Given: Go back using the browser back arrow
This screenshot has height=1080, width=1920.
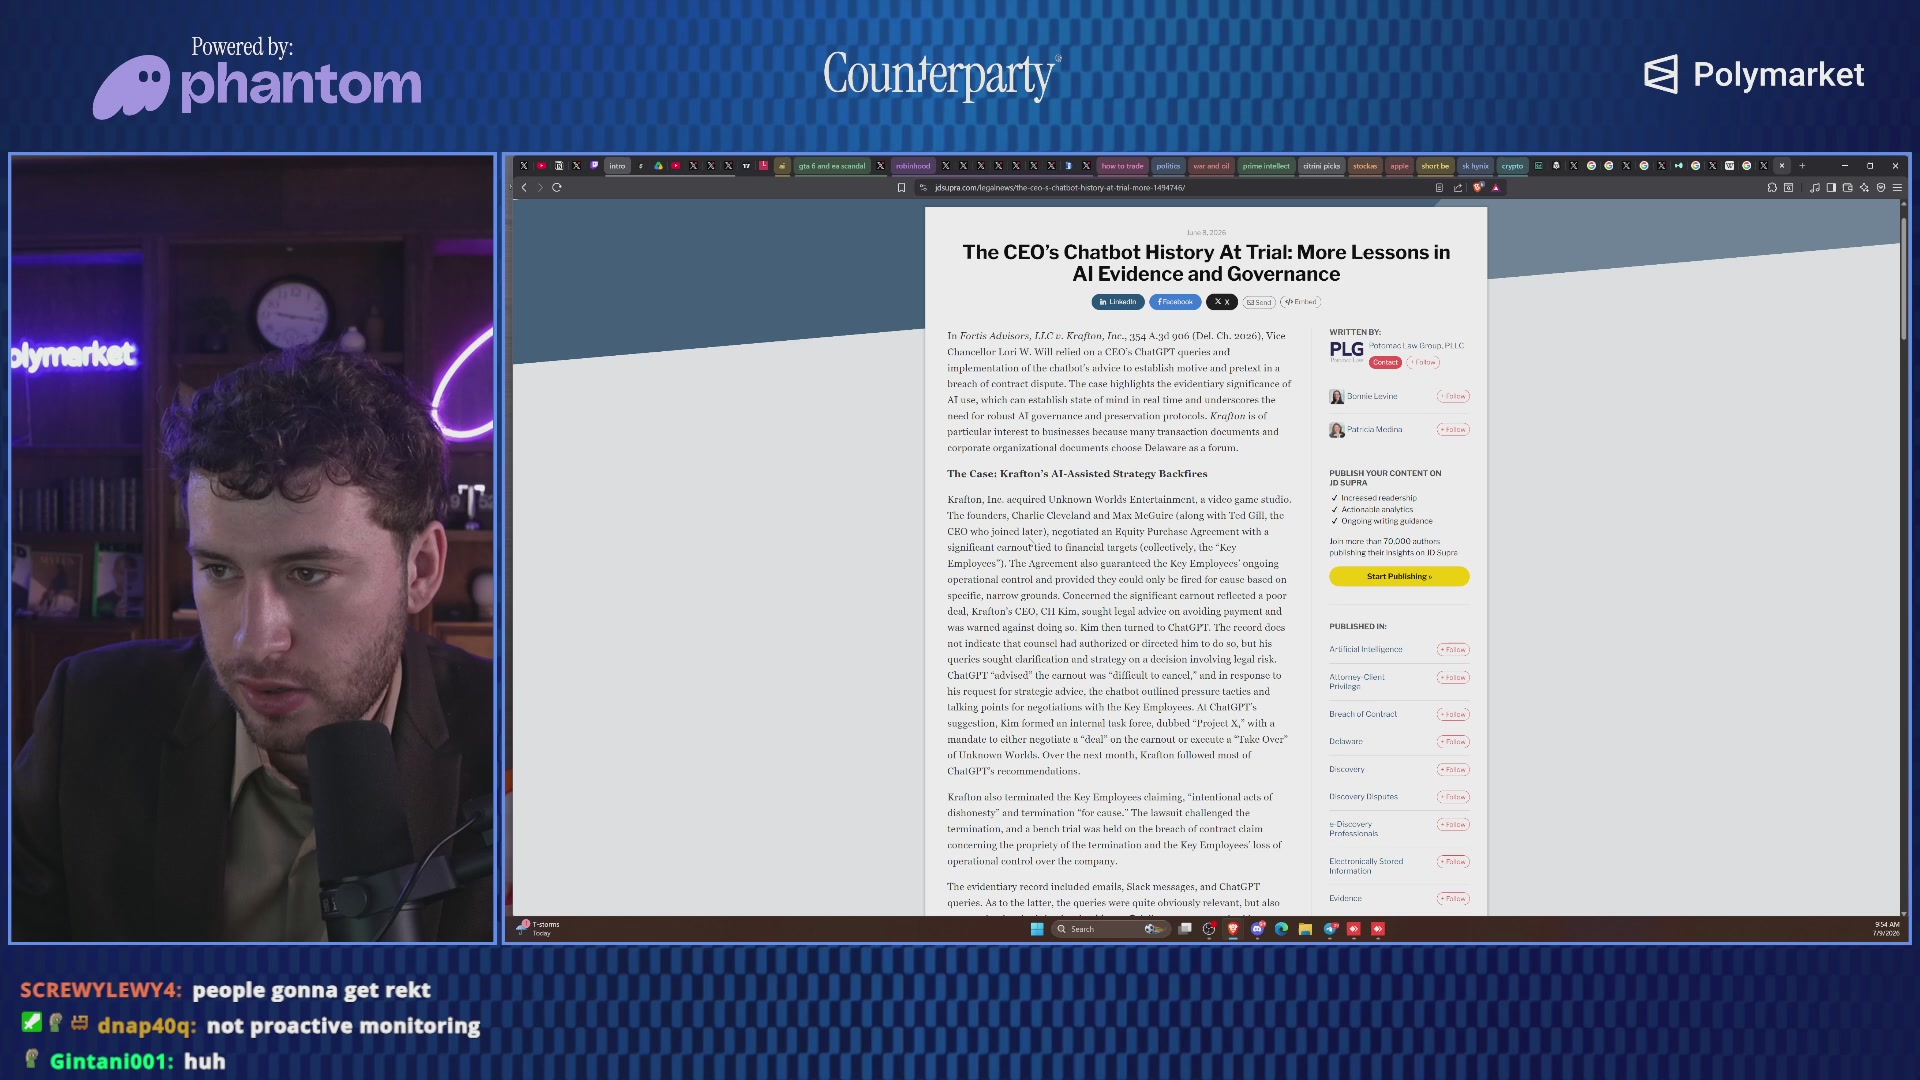Looking at the screenshot, I should (524, 187).
